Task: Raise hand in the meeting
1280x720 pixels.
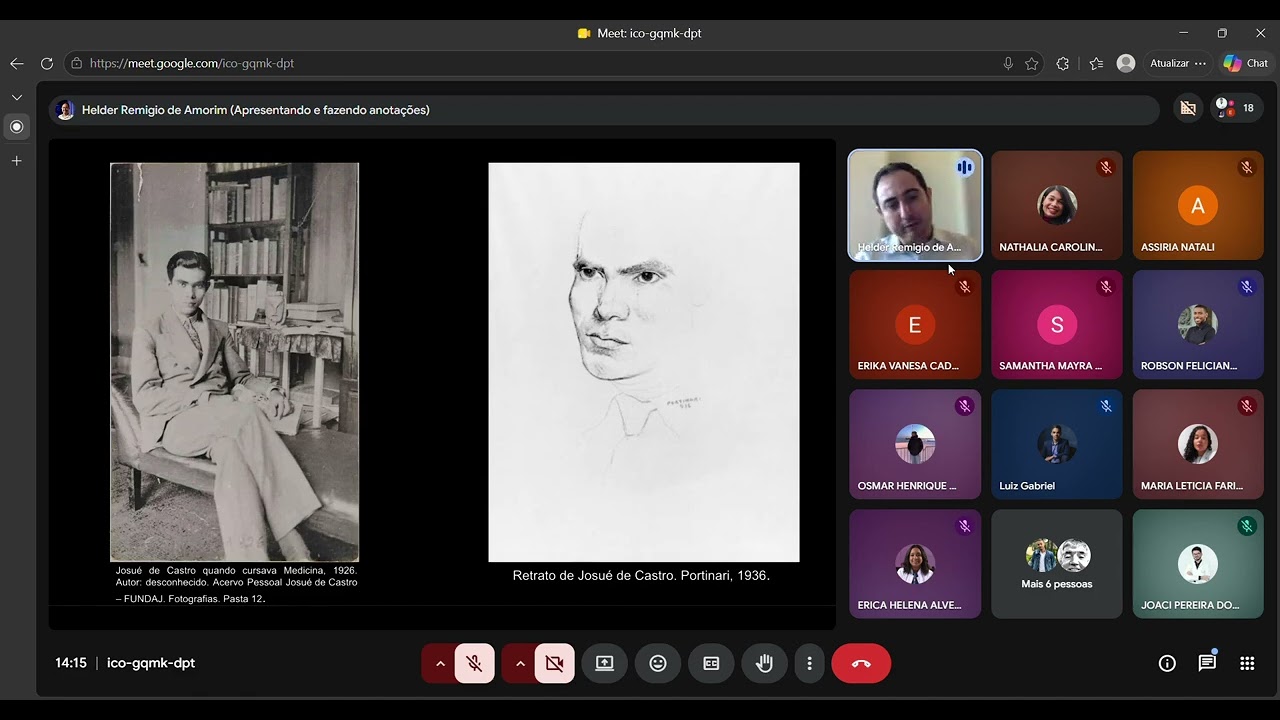Action: coord(764,663)
